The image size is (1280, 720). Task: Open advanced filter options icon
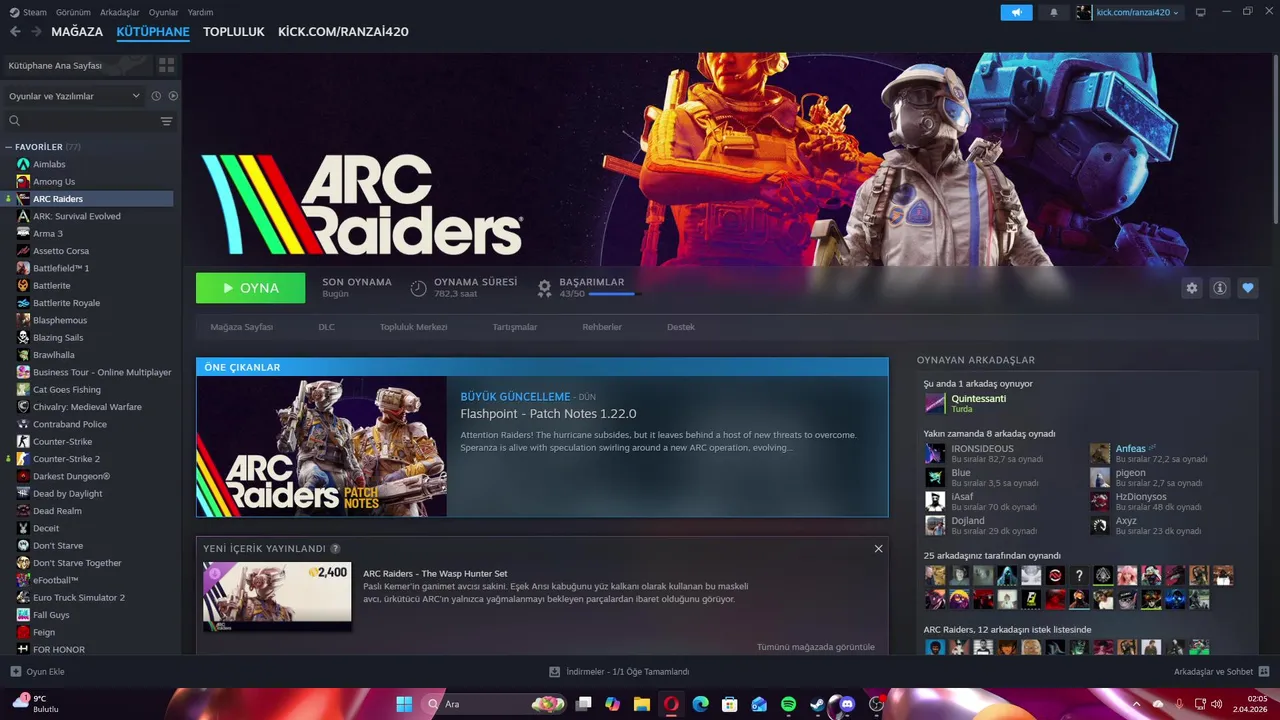coord(166,121)
